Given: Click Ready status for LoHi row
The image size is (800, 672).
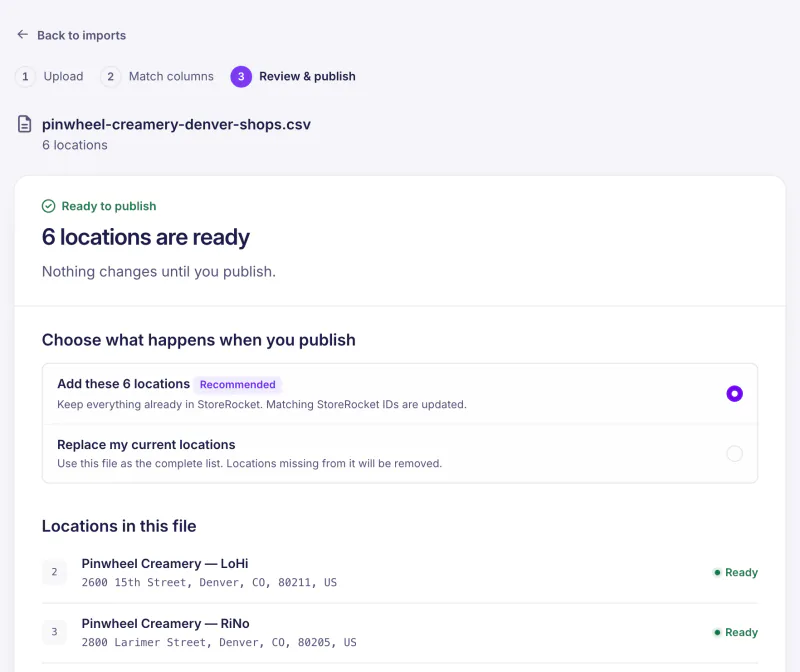Looking at the screenshot, I should [735, 573].
